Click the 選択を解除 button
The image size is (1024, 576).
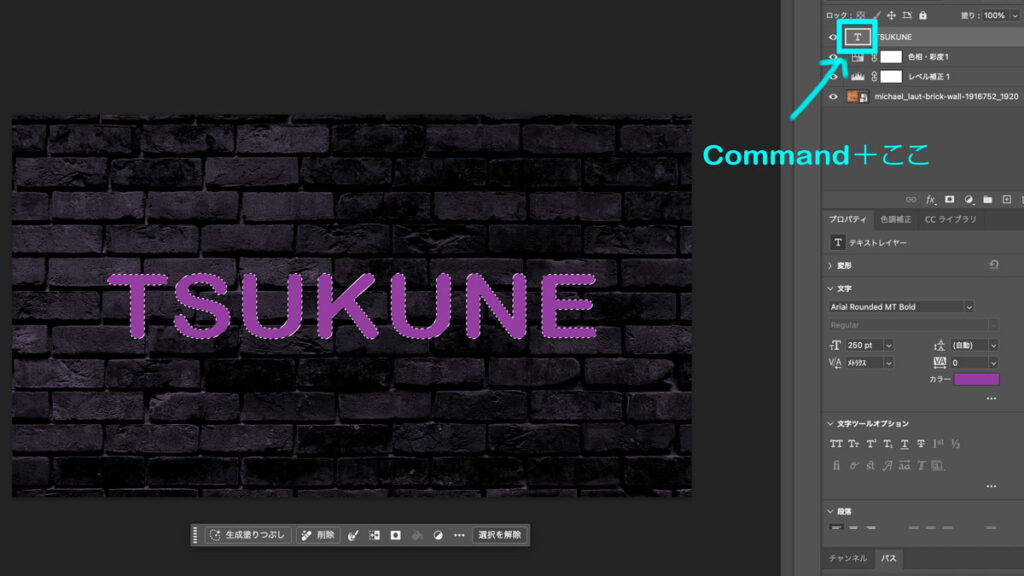pos(499,535)
